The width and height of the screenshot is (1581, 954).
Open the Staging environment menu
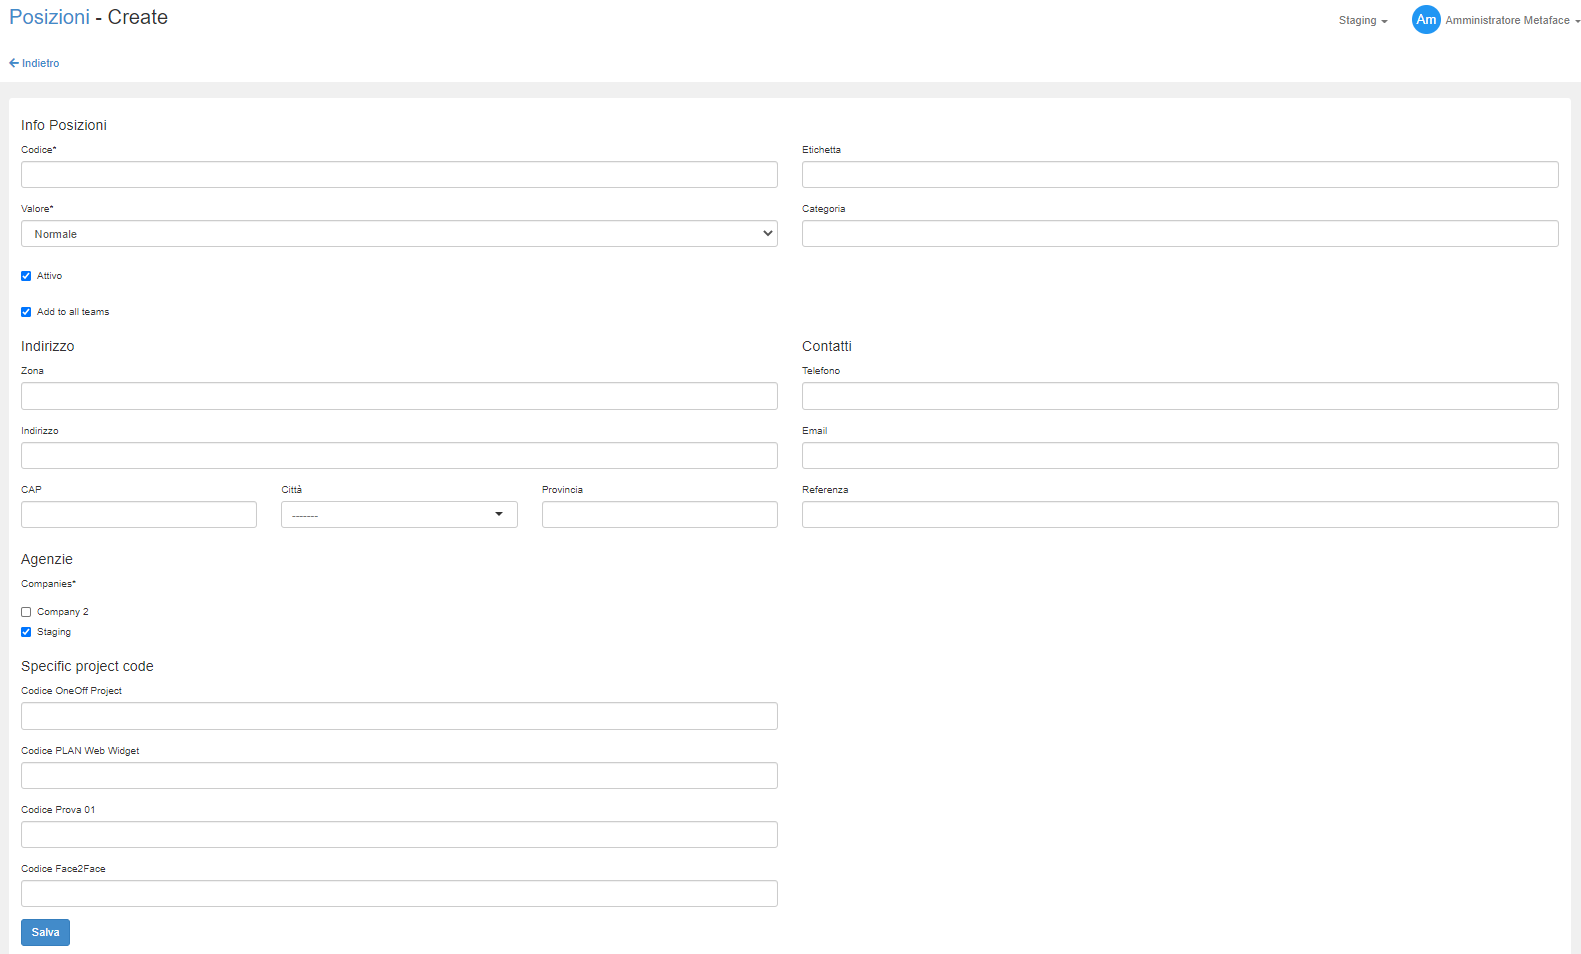[1362, 21]
